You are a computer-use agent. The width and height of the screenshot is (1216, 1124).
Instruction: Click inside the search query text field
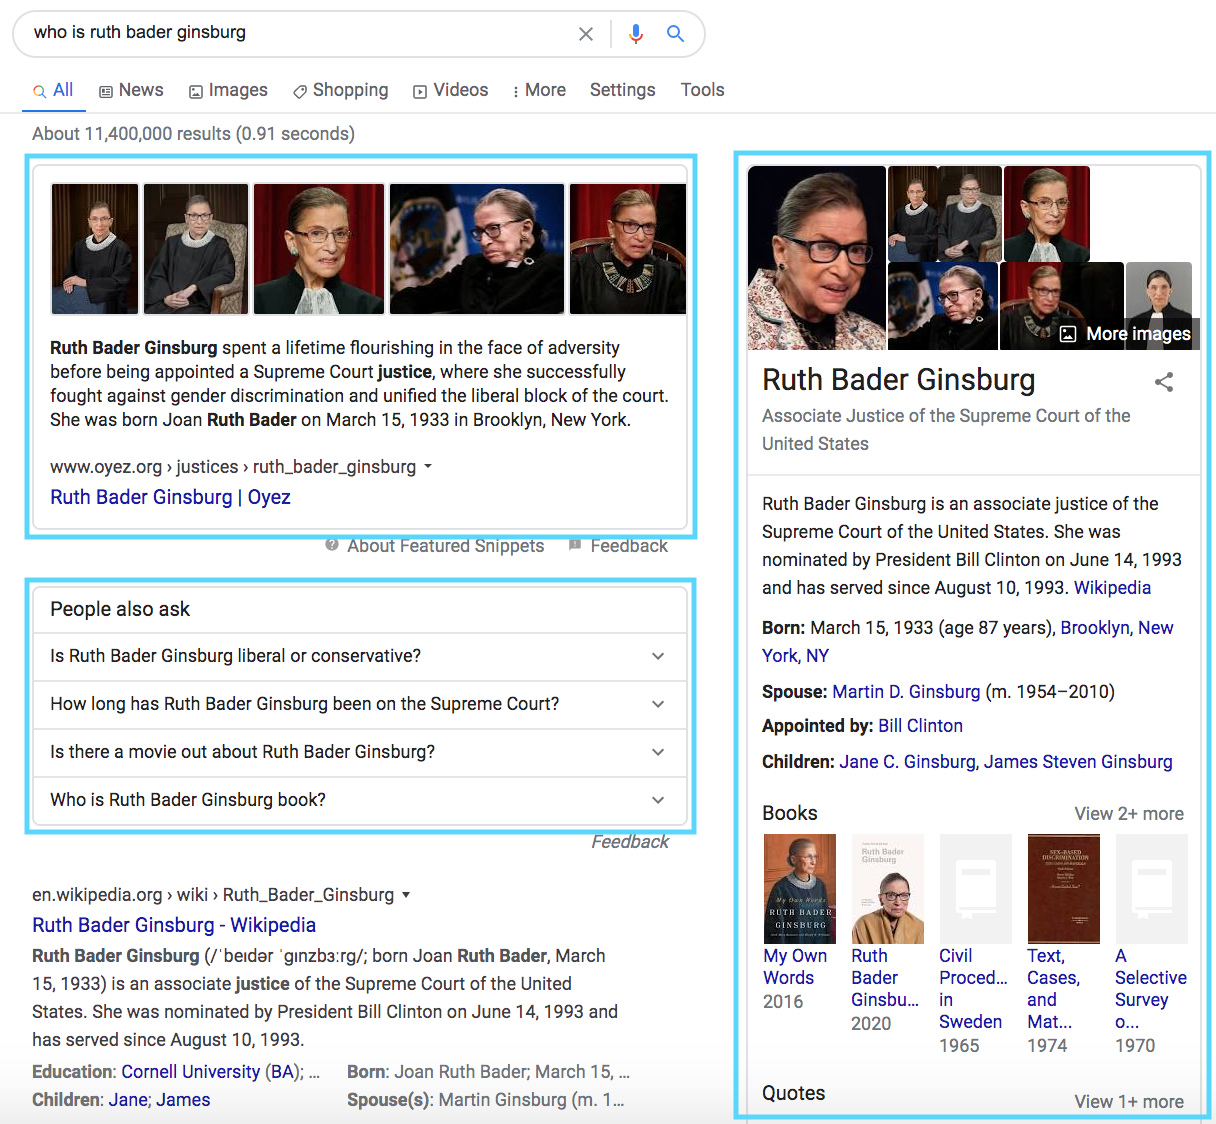pyautogui.click(x=300, y=33)
